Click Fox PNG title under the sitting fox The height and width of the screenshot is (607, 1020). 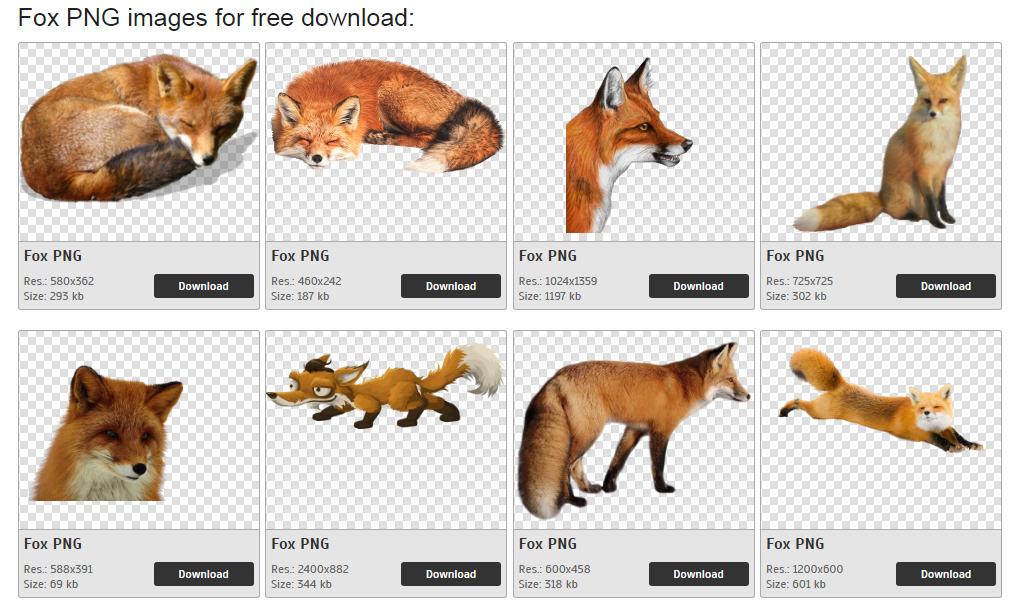[795, 256]
